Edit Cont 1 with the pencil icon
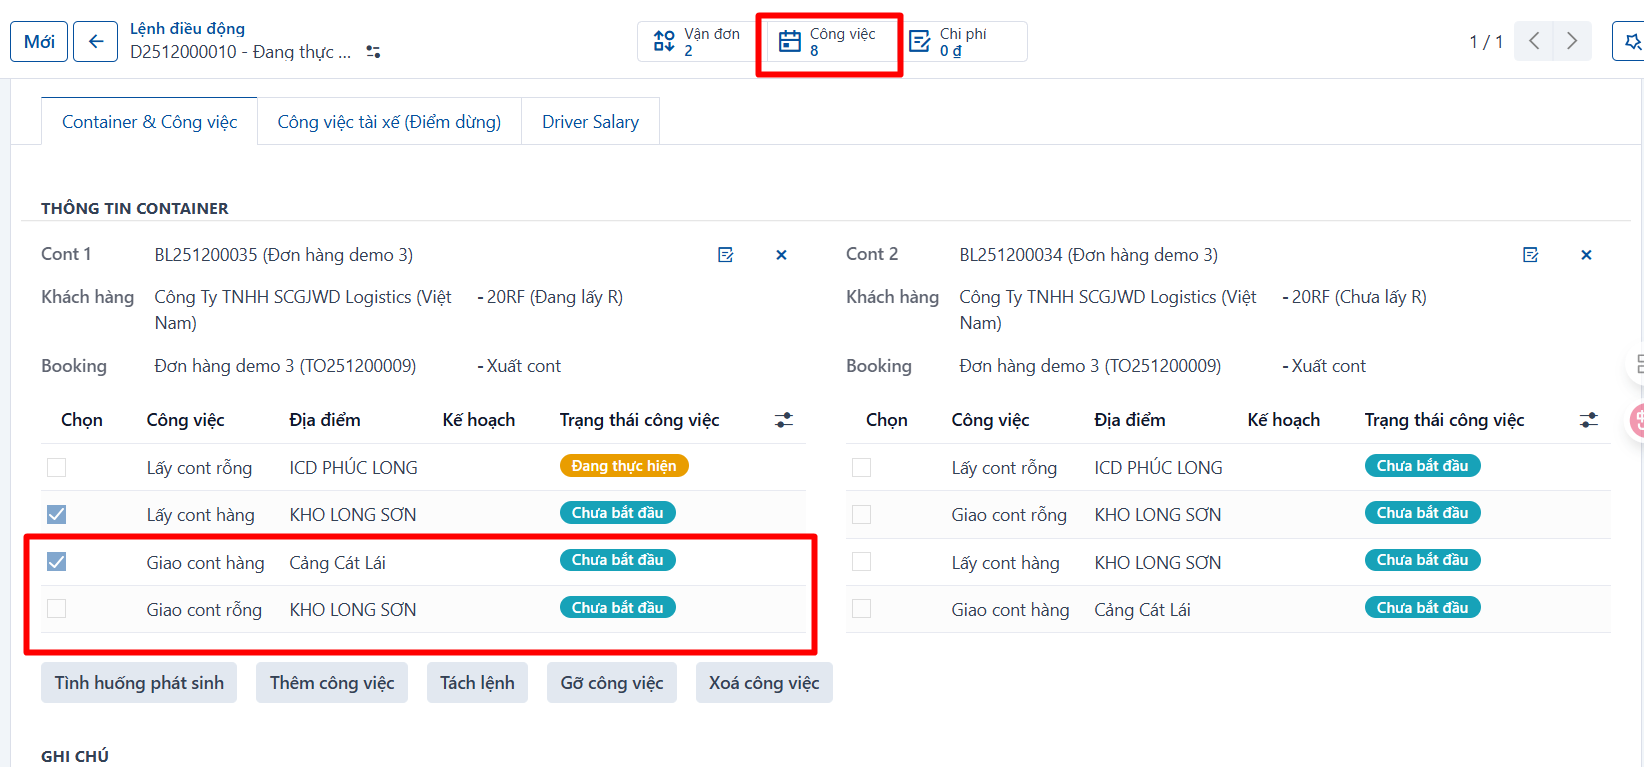The width and height of the screenshot is (1644, 767). pos(726,255)
